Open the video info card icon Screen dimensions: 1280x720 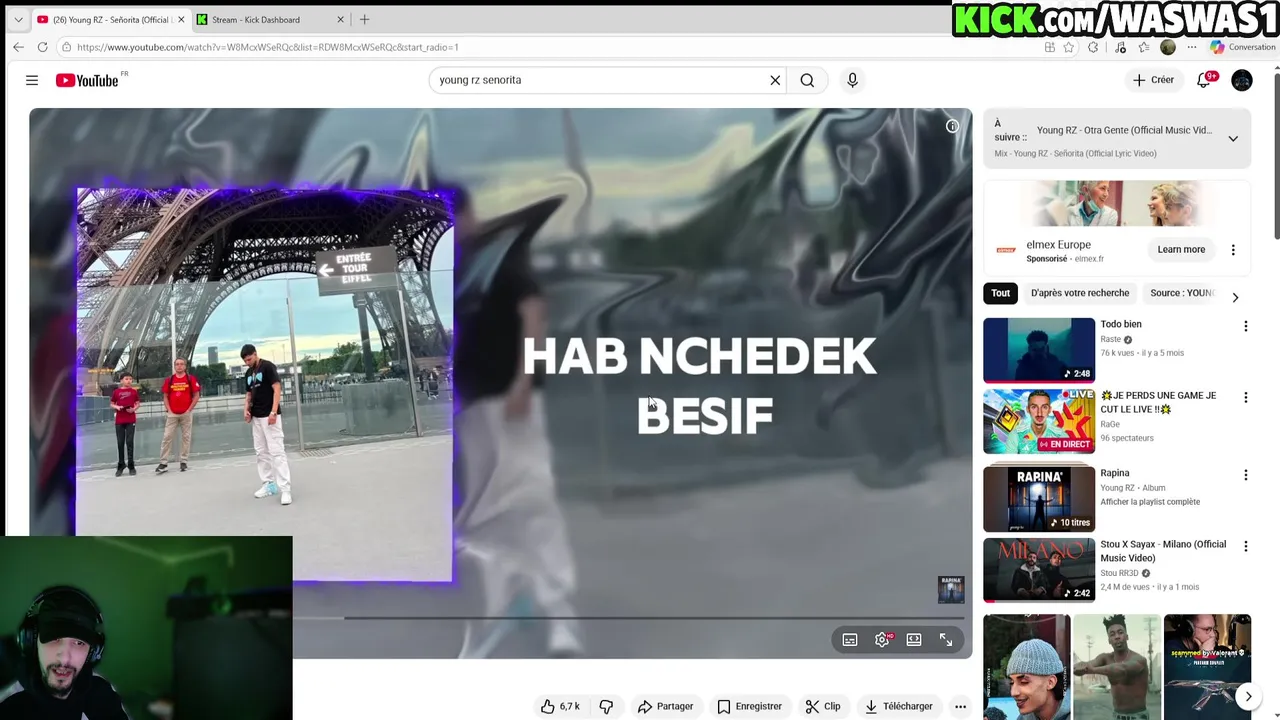click(952, 126)
